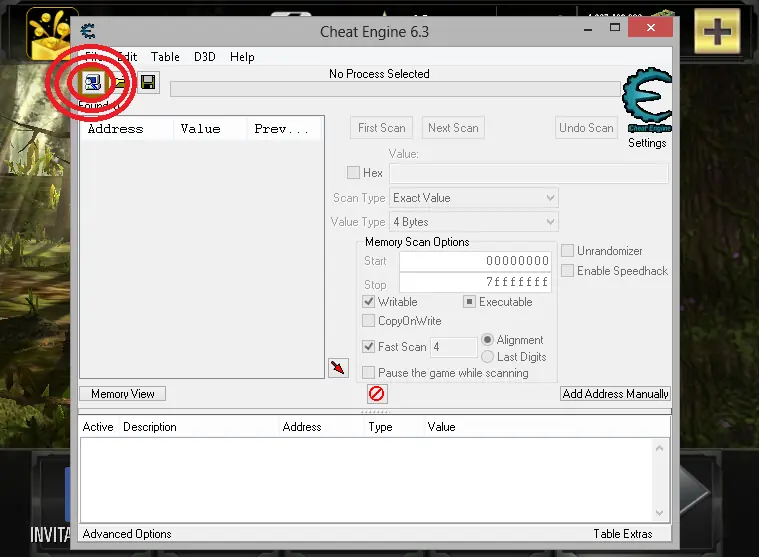The width and height of the screenshot is (759, 557).
Task: Click the Next Scan button
Action: 453,128
